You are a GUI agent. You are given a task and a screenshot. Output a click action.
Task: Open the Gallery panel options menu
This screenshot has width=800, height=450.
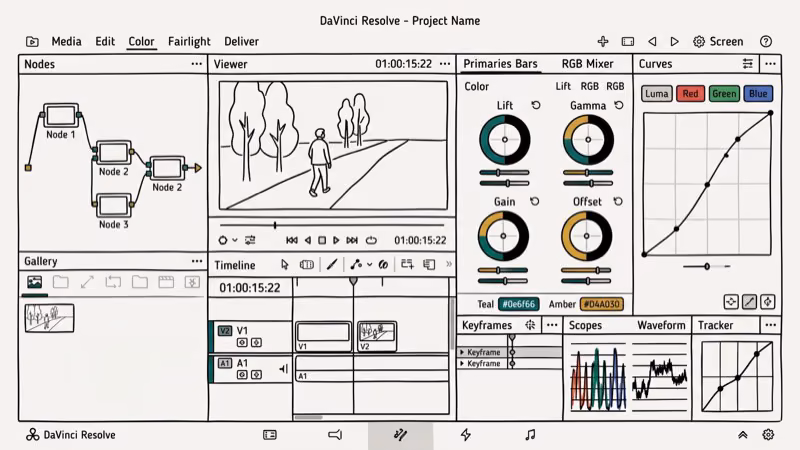pos(197,261)
